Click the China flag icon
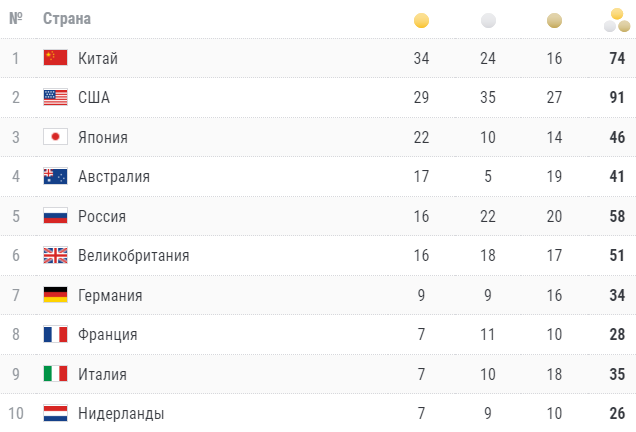The height and width of the screenshot is (432, 636). pyautogui.click(x=55, y=58)
